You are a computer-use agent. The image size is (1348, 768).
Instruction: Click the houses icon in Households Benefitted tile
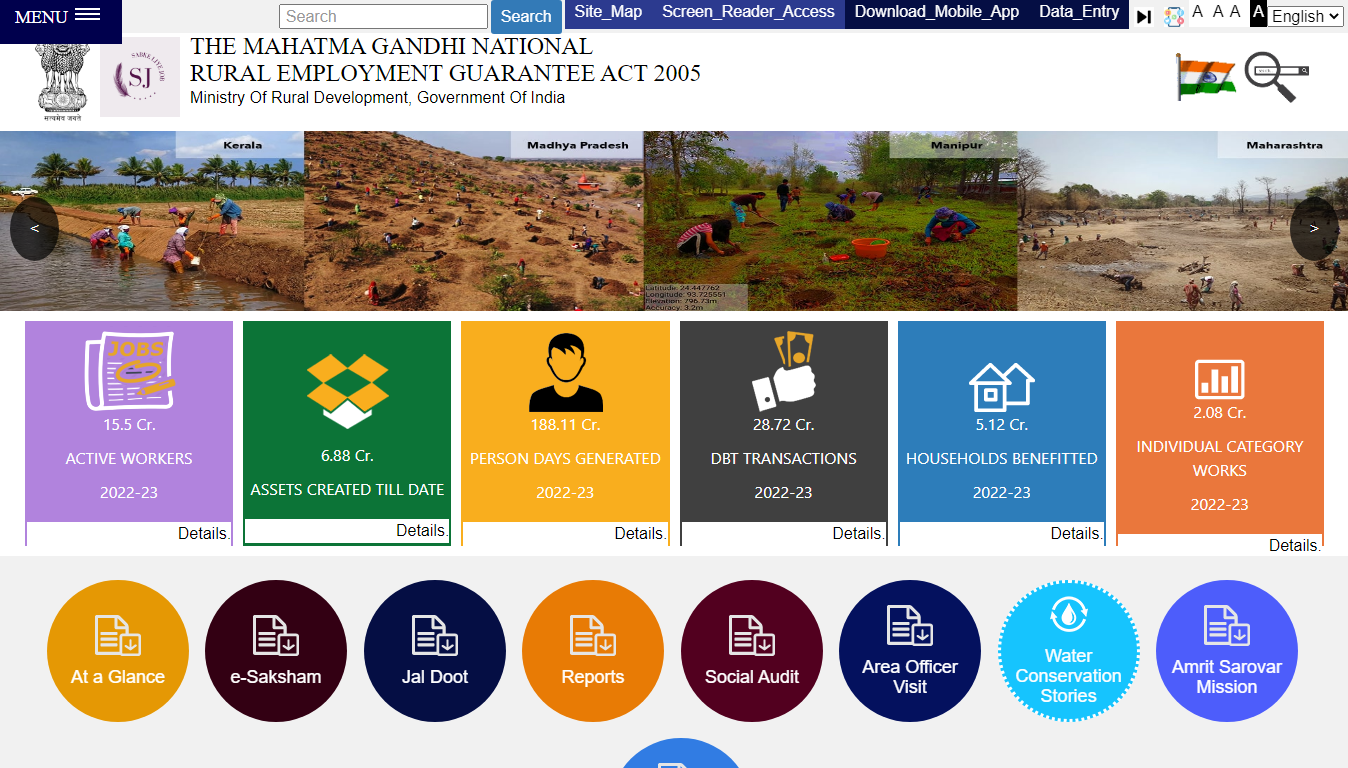(1001, 387)
